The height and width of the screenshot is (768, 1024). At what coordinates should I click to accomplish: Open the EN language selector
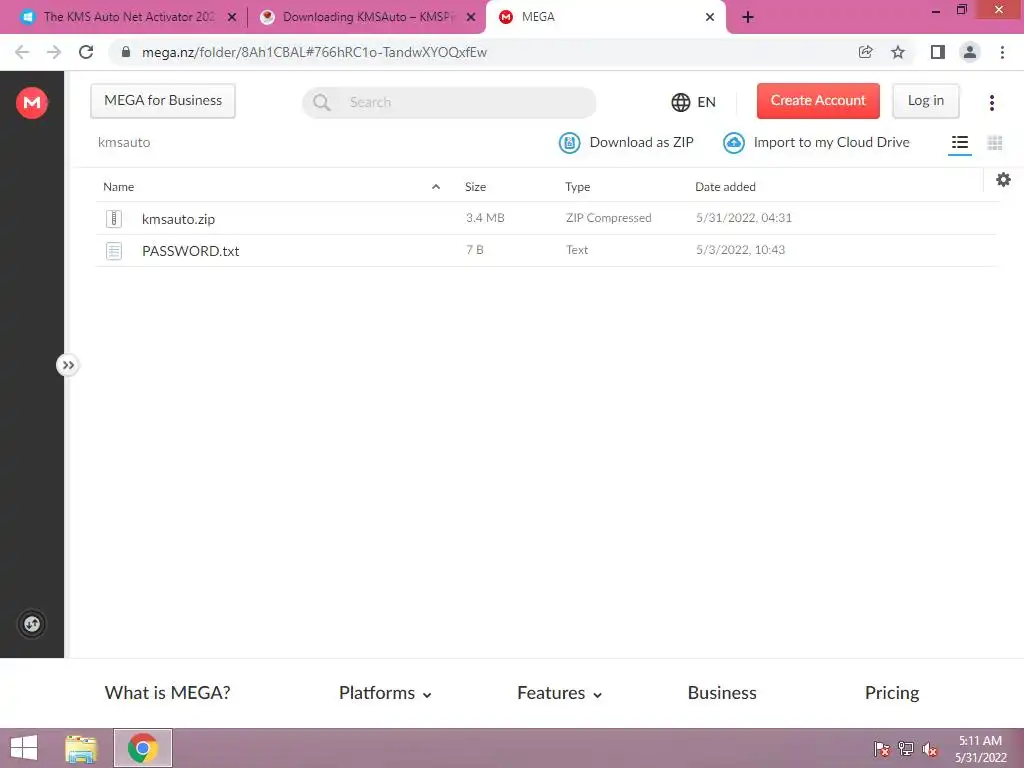694,103
